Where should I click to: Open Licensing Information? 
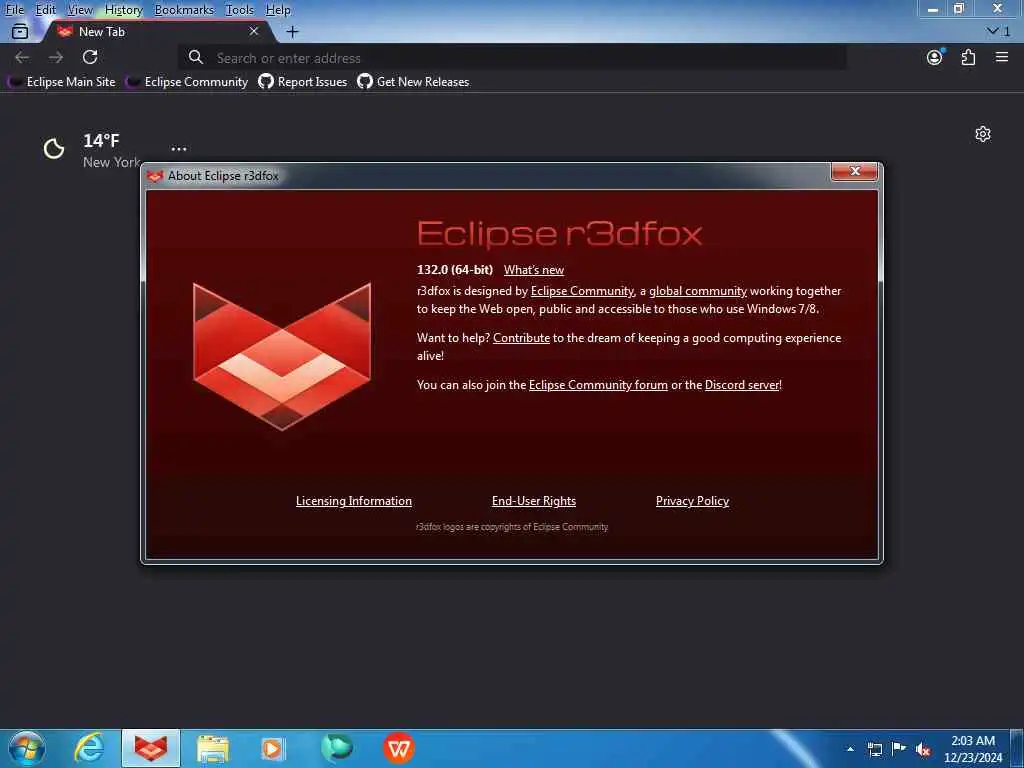click(354, 501)
